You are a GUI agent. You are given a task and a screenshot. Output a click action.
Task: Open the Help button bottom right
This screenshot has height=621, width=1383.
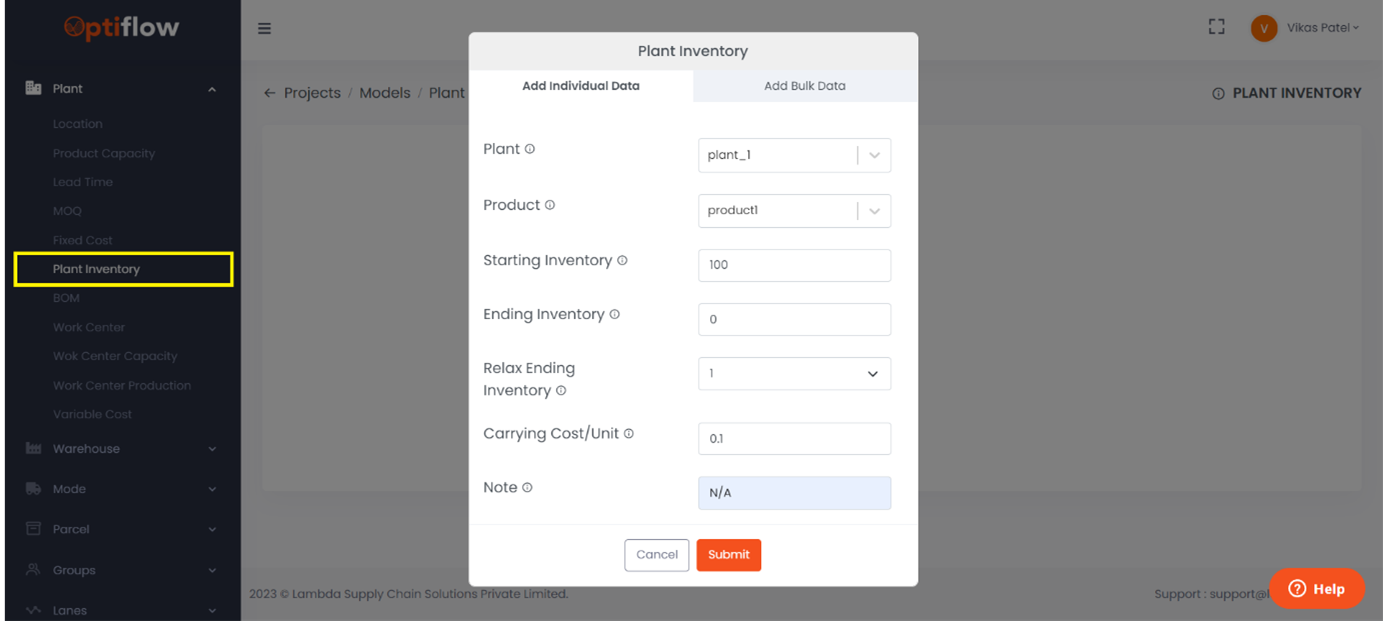(x=1317, y=589)
